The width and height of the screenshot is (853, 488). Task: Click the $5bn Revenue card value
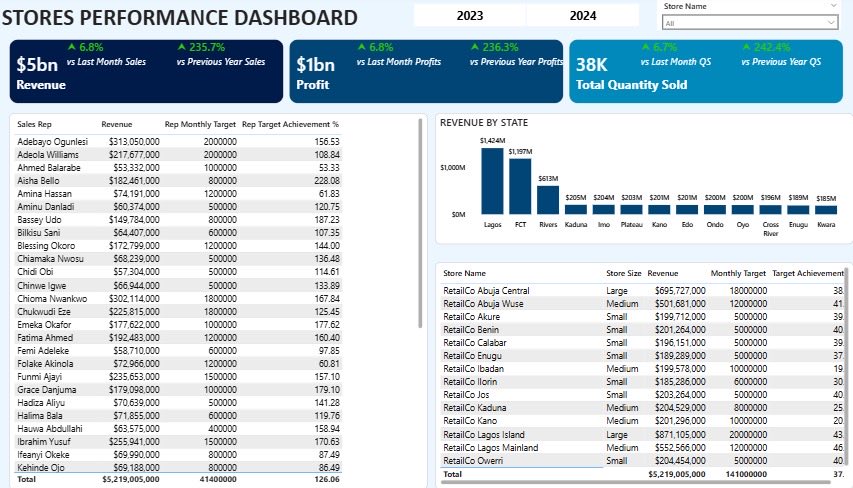point(37,65)
